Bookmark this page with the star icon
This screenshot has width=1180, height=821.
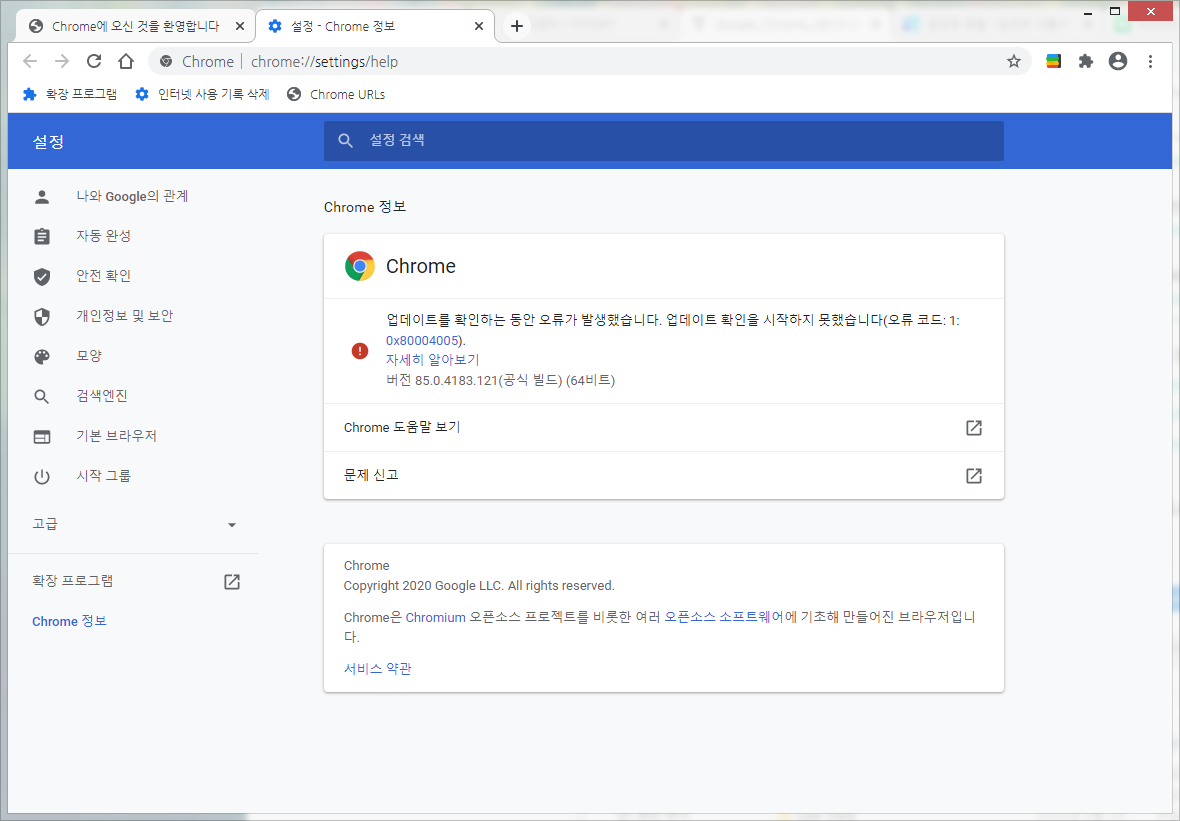coord(1014,62)
